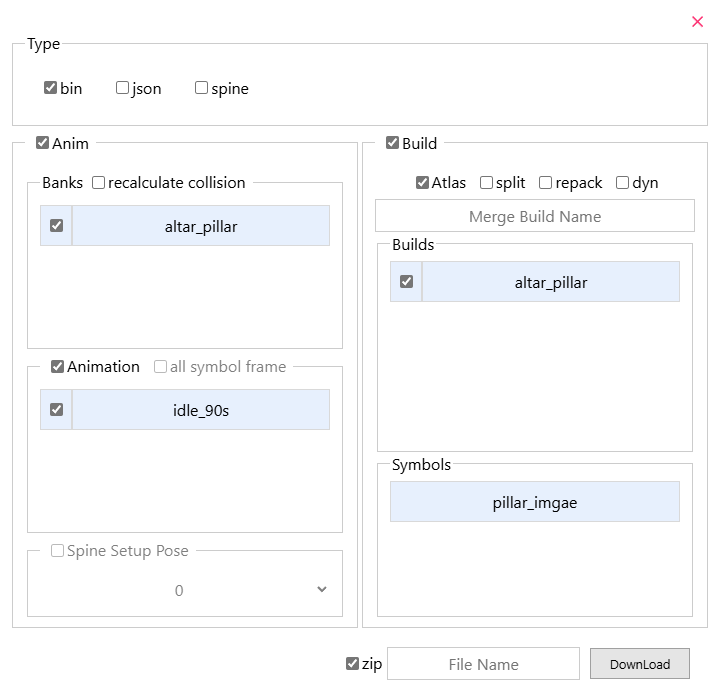The image size is (720, 699).
Task: Open the Spine Setup Pose dropdown
Action: [185, 590]
